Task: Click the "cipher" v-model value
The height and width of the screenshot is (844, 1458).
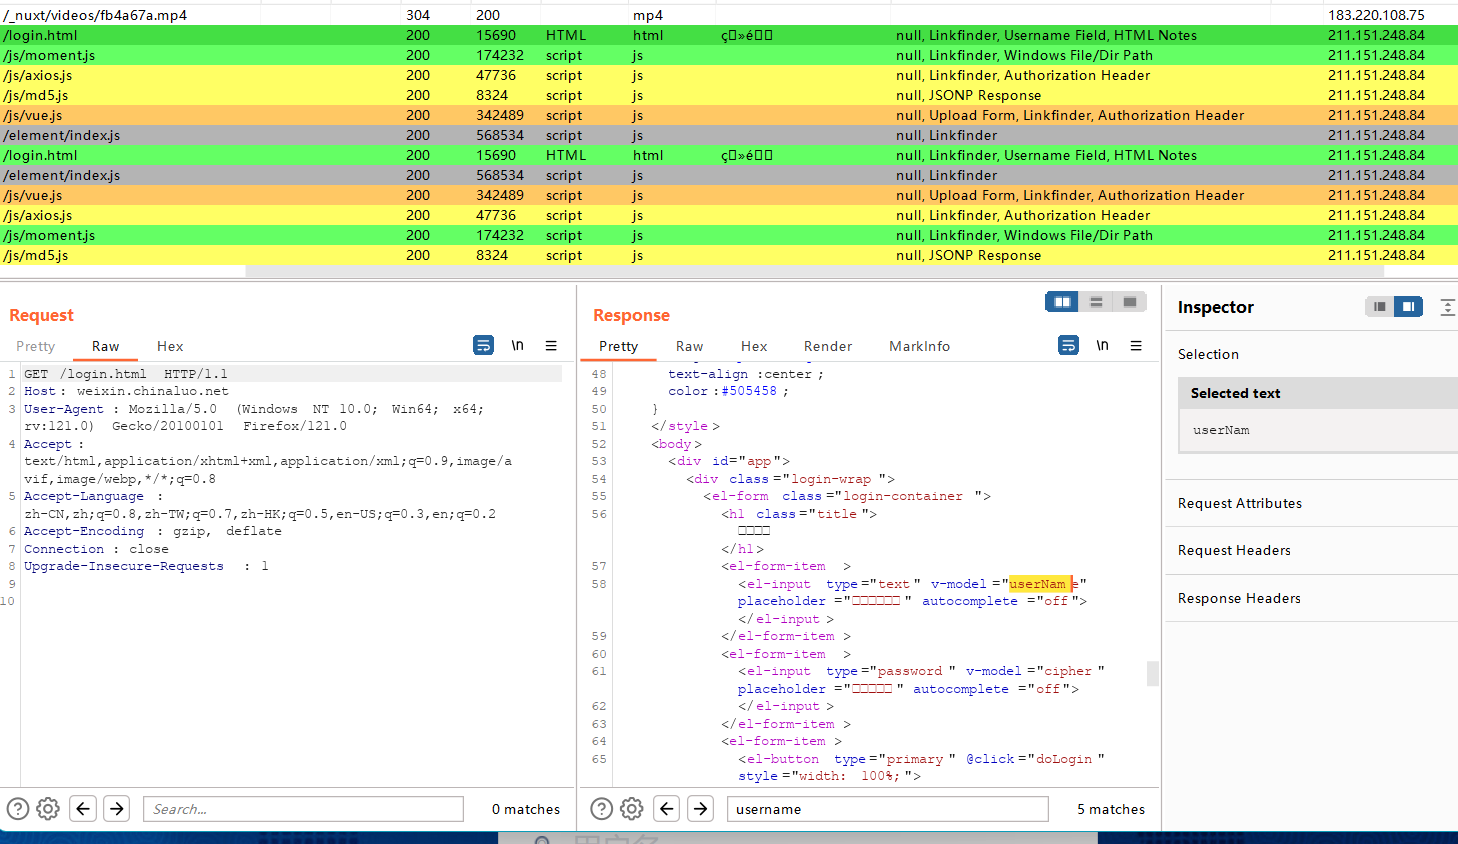Action: click(x=1068, y=671)
